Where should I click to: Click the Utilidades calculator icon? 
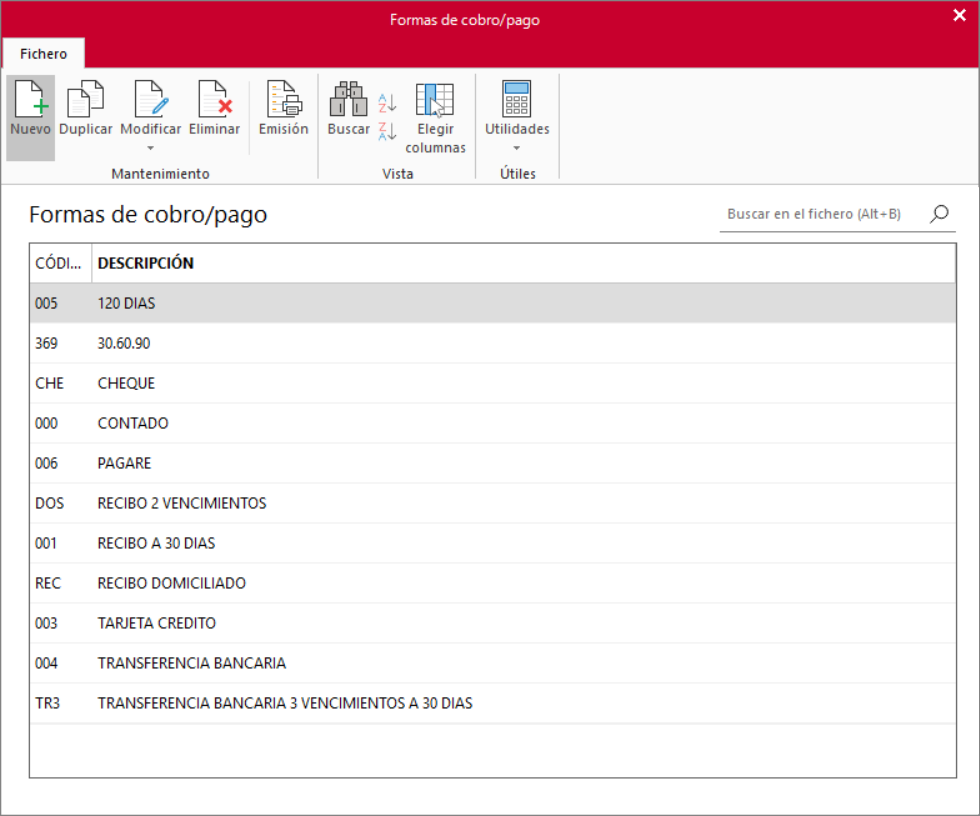click(517, 99)
